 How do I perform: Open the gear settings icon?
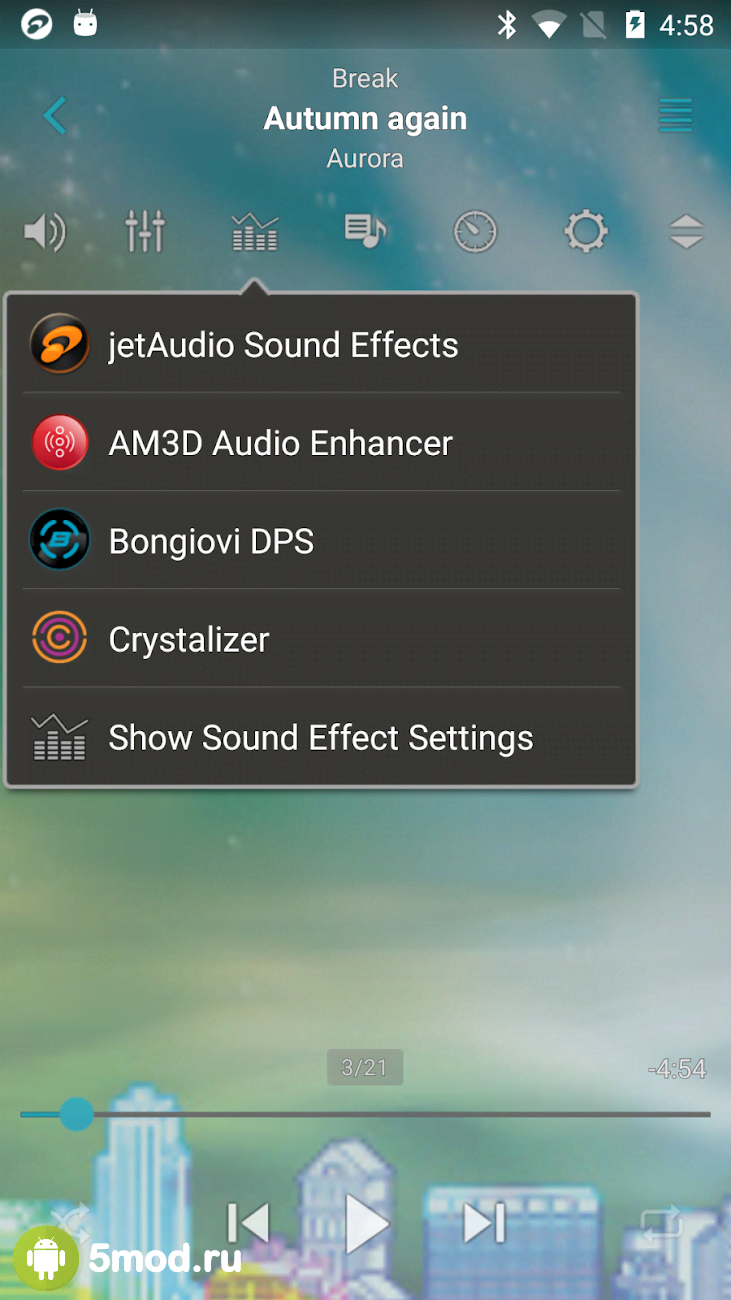click(x=586, y=232)
